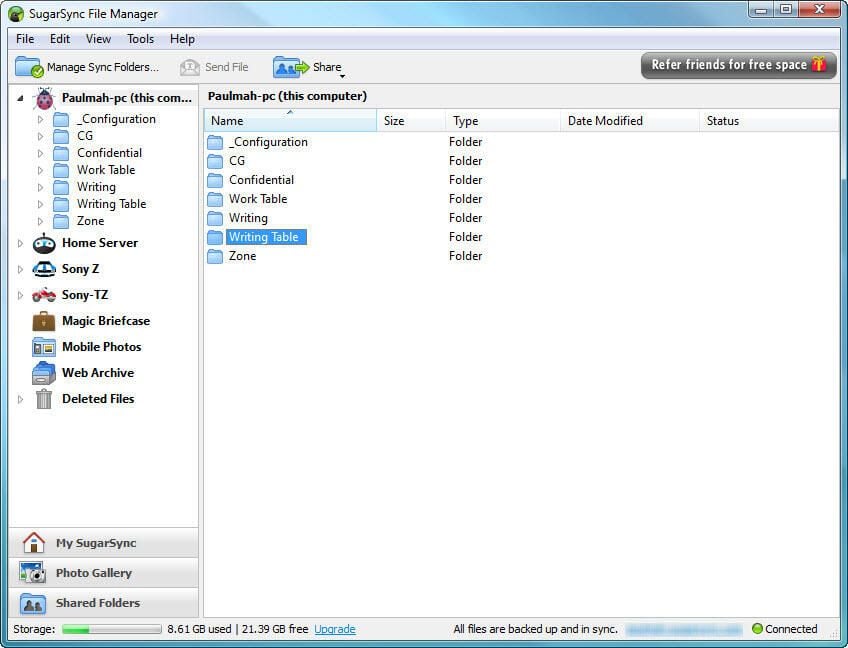Click the Send File envelope icon
The image size is (848, 648).
[x=190, y=67]
